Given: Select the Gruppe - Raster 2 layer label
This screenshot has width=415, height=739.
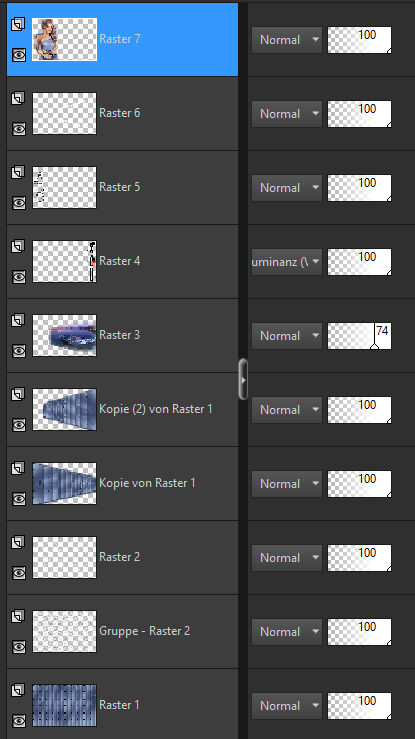Looking at the screenshot, I should (145, 631).
